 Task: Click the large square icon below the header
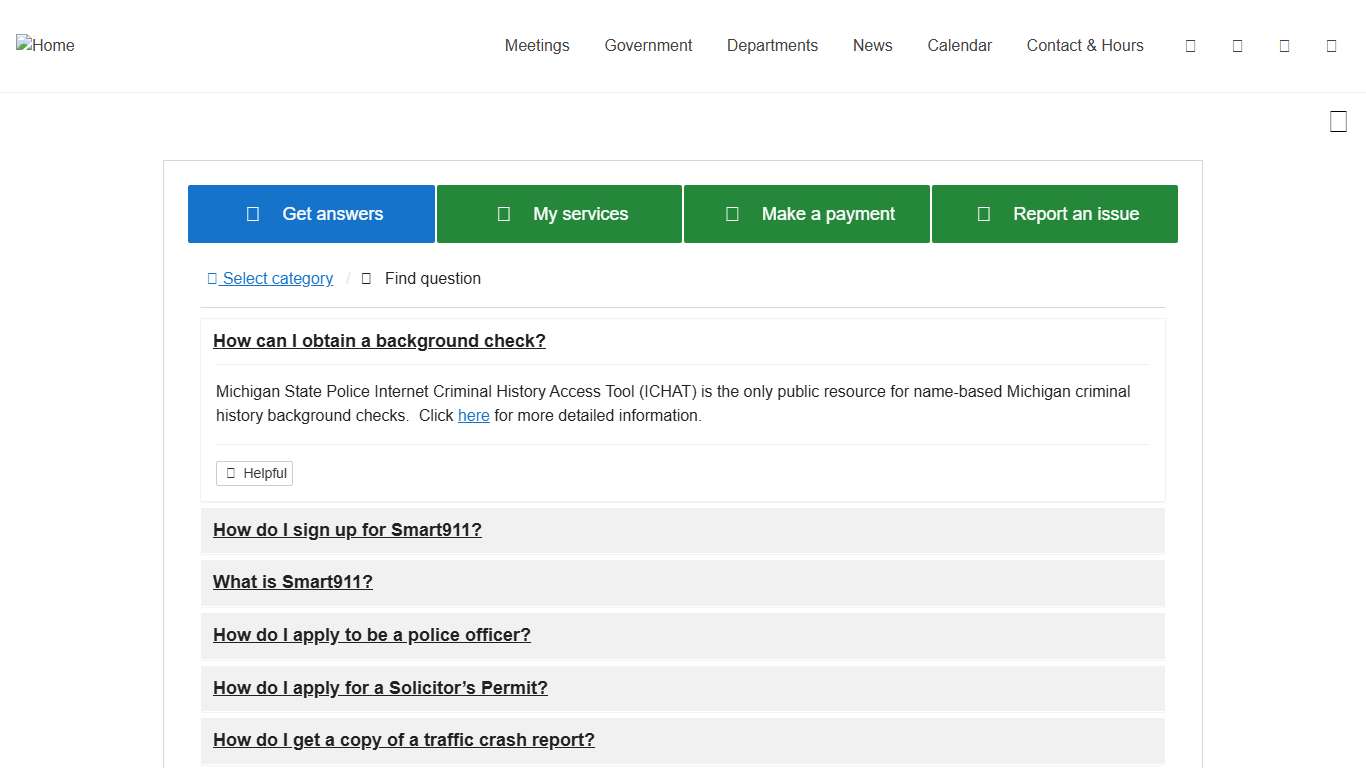click(x=1338, y=122)
